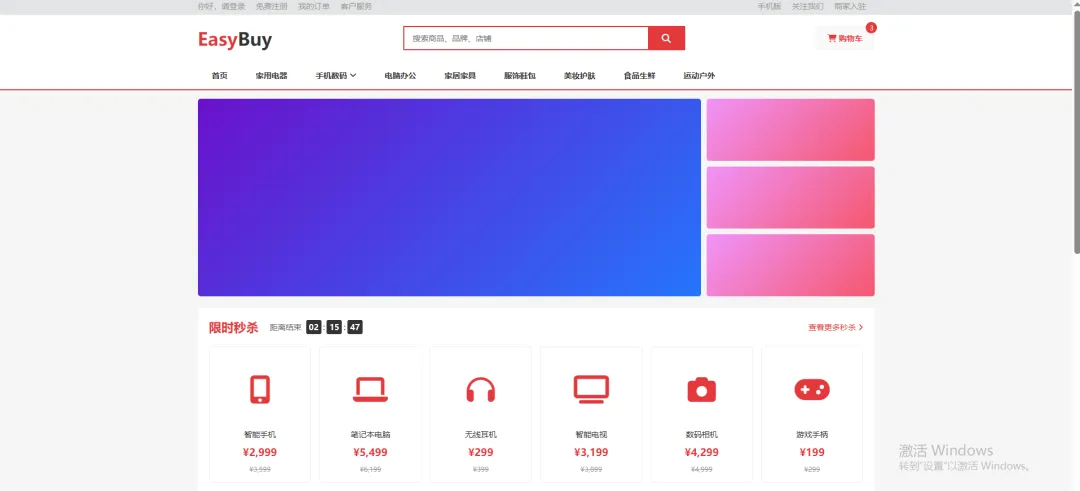Screen dimensions: 1080x491
Task: Click the top pink side banner
Action: 791,130
